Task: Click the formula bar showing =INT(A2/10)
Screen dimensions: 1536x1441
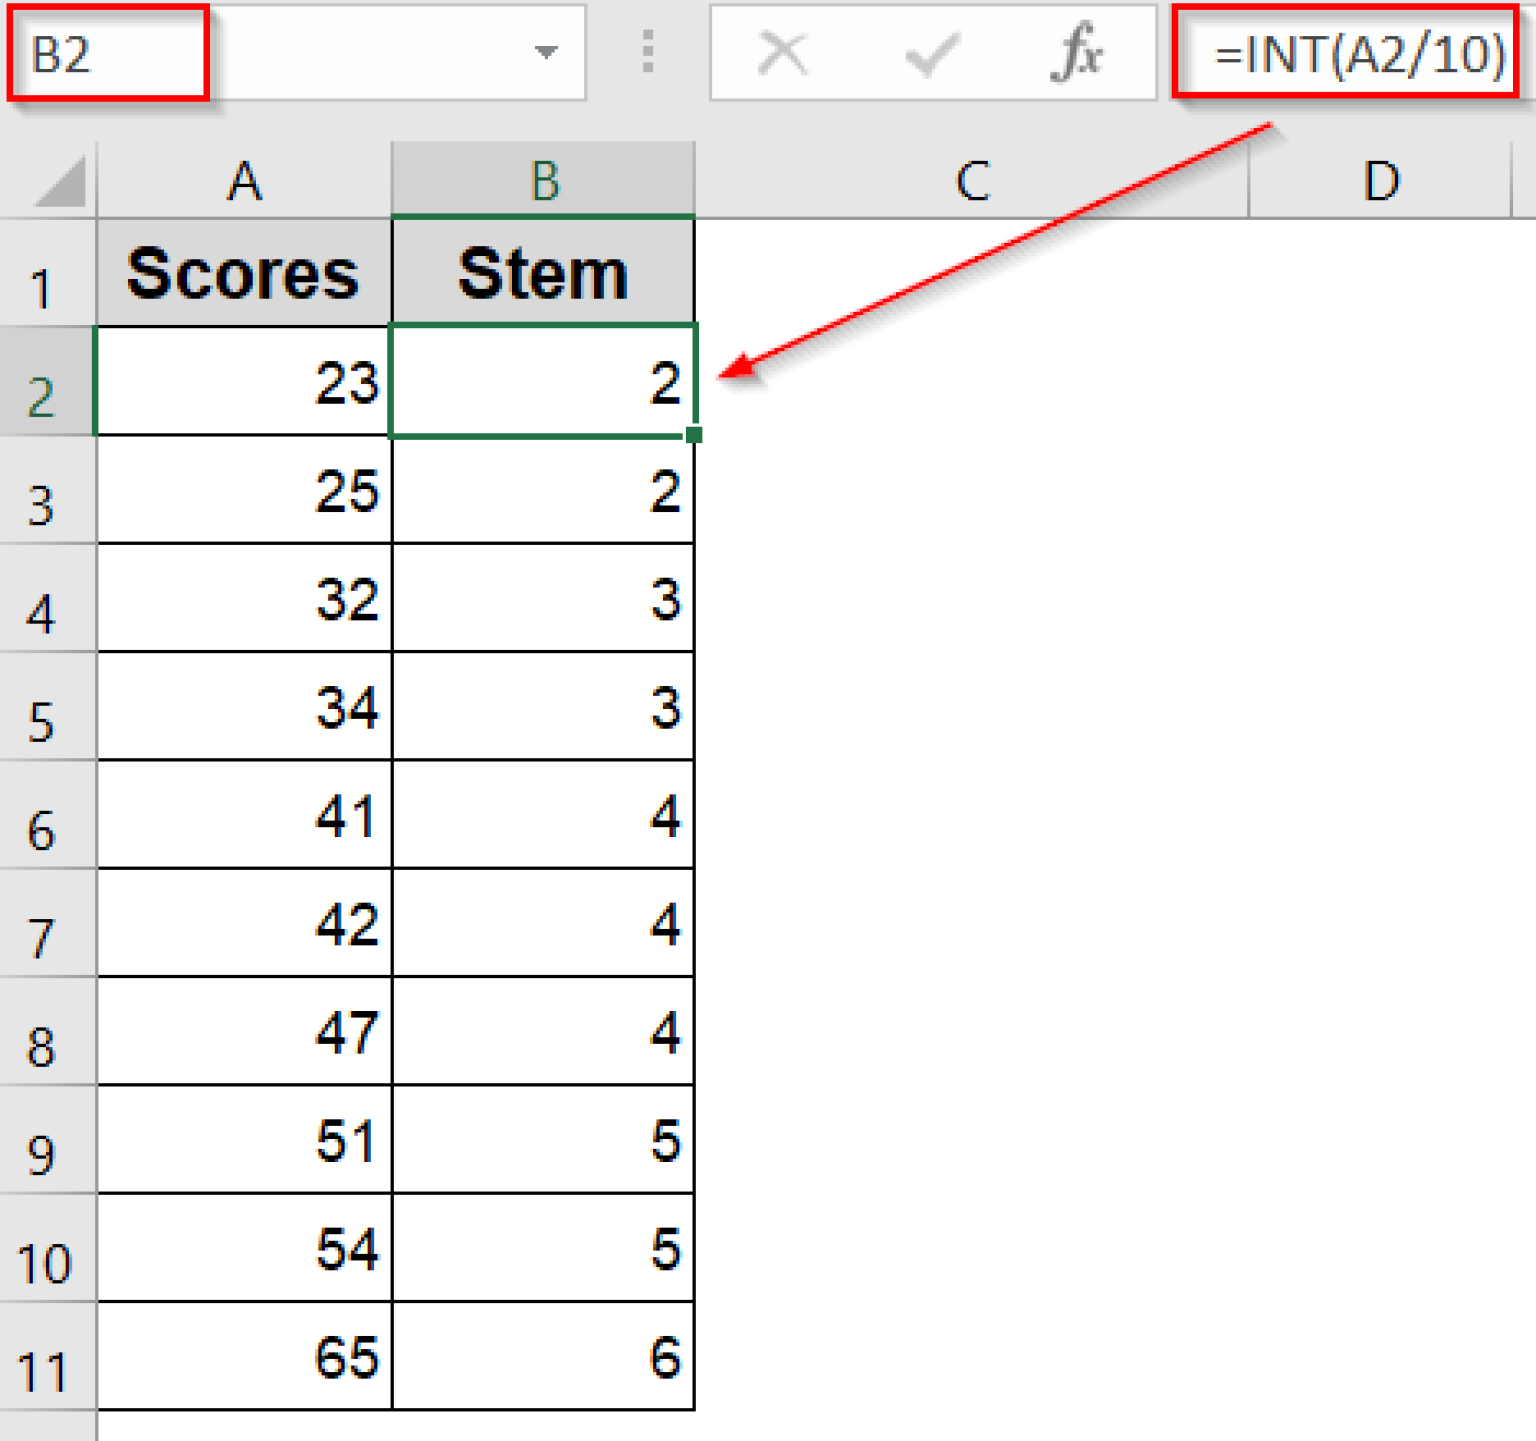Action: 1350,55
